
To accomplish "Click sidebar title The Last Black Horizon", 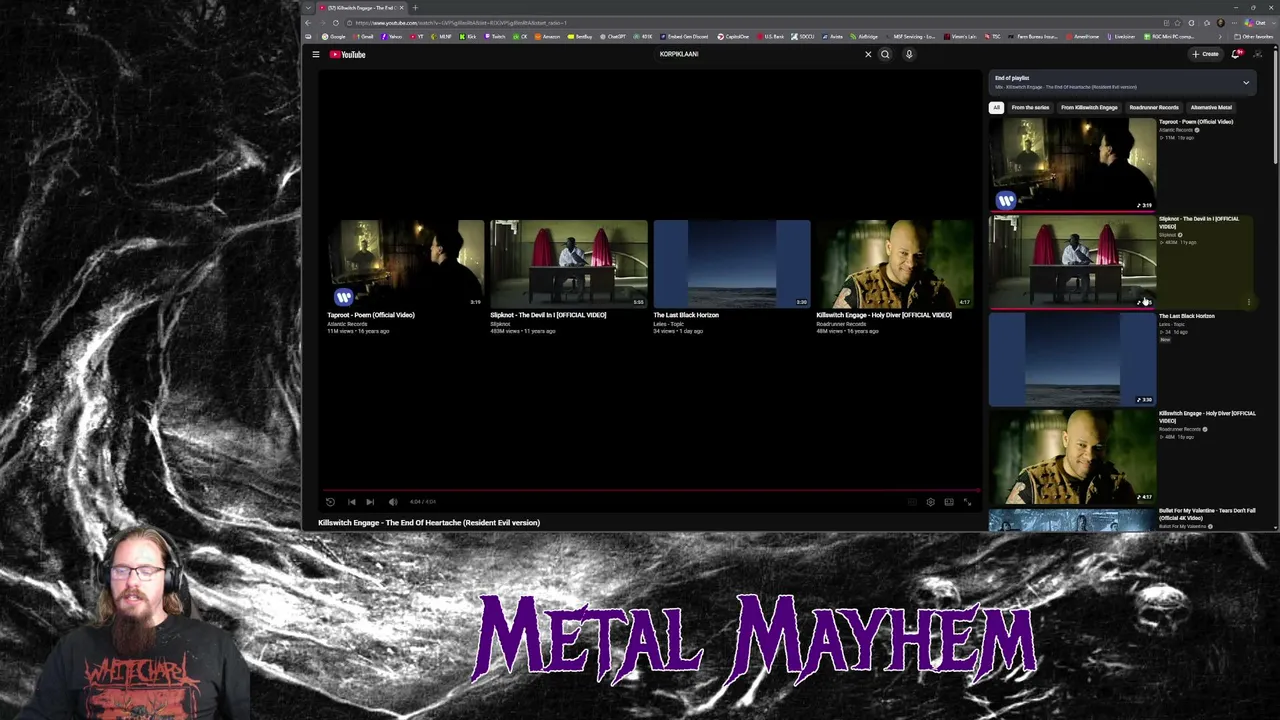I will pos(1187,316).
